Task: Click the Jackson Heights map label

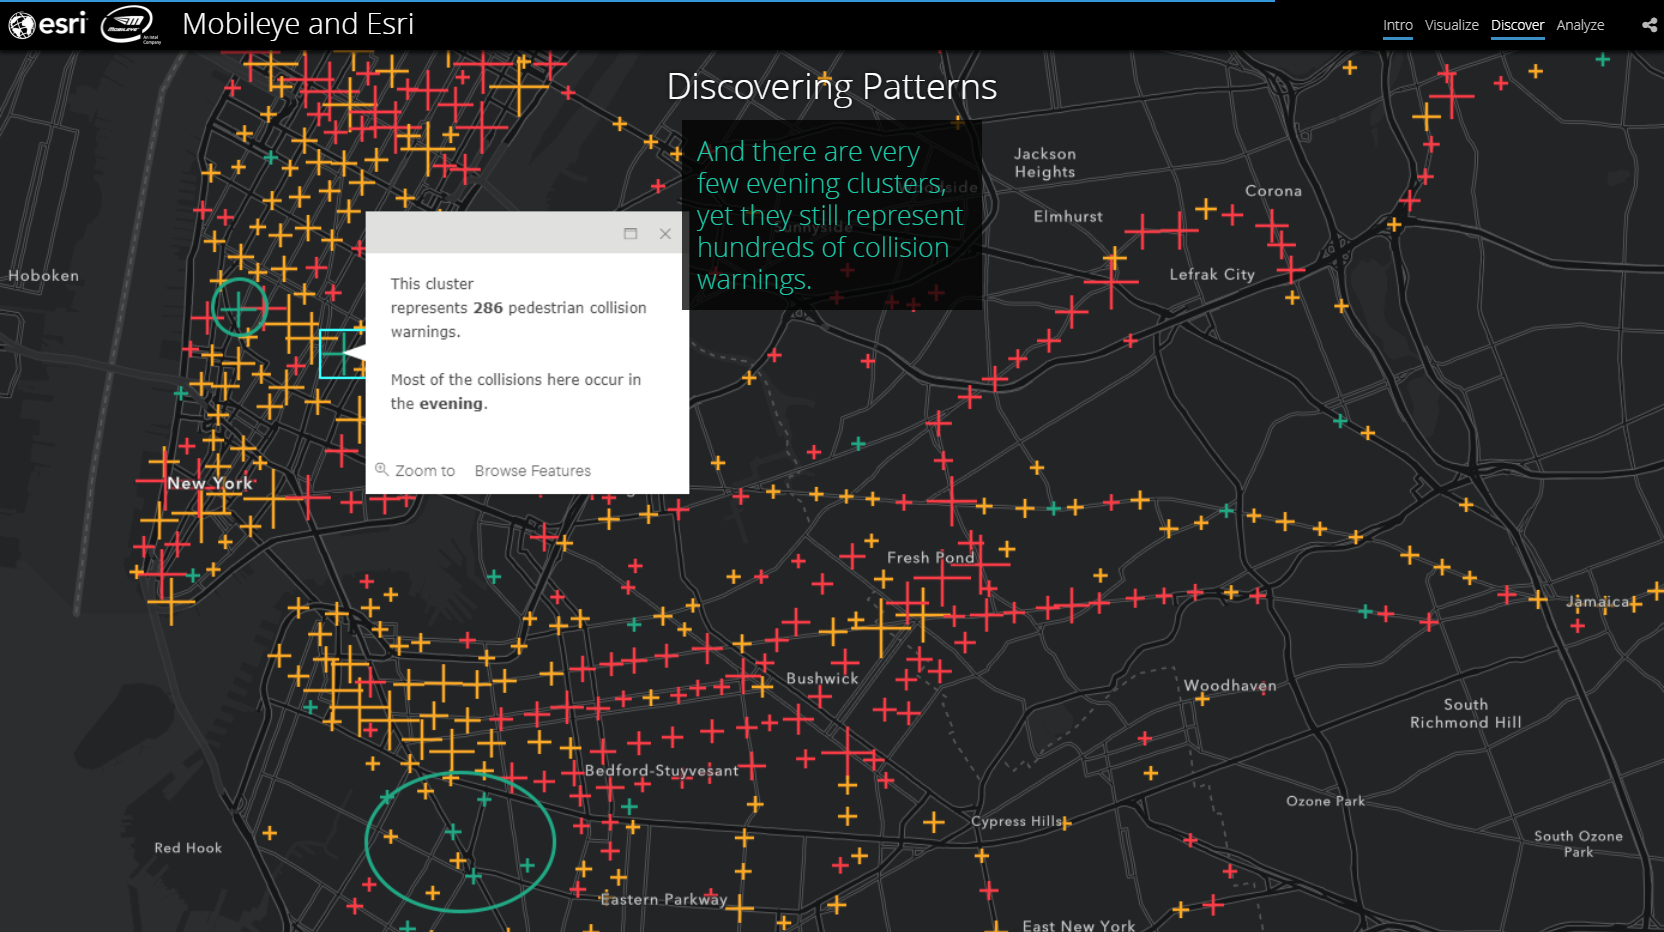Action: click(1045, 163)
